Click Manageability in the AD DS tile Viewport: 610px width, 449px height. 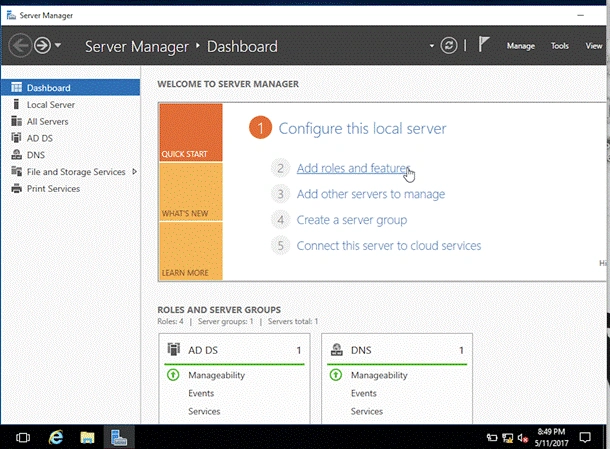[x=217, y=375]
